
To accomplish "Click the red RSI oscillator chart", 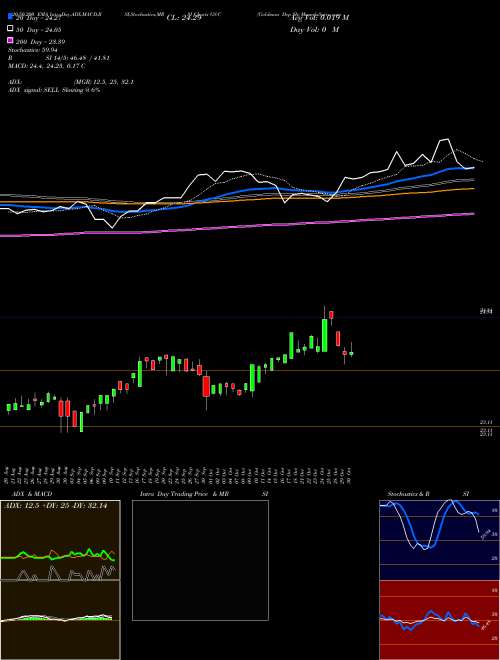I will click(x=439, y=620).
